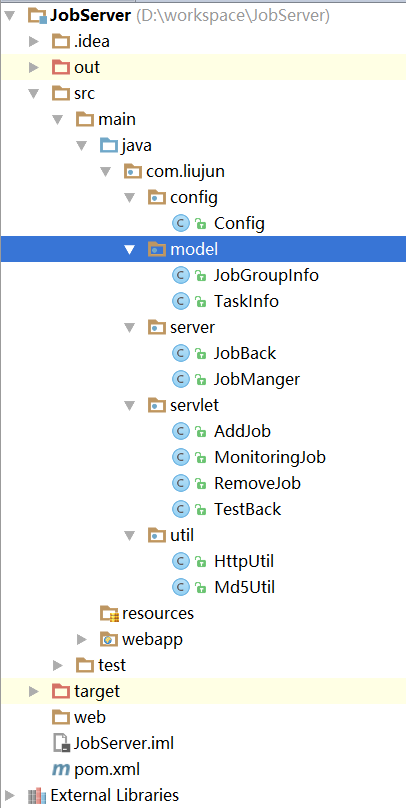
Task: Click the External Libraries icon
Action: (37, 796)
